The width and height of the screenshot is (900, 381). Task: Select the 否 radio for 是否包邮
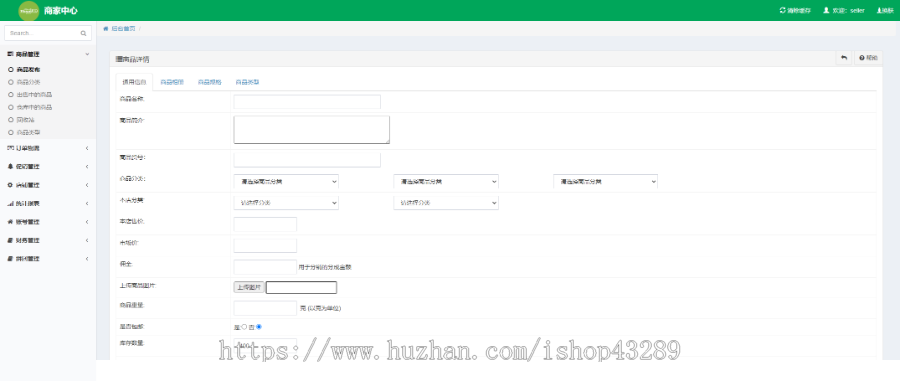point(259,326)
